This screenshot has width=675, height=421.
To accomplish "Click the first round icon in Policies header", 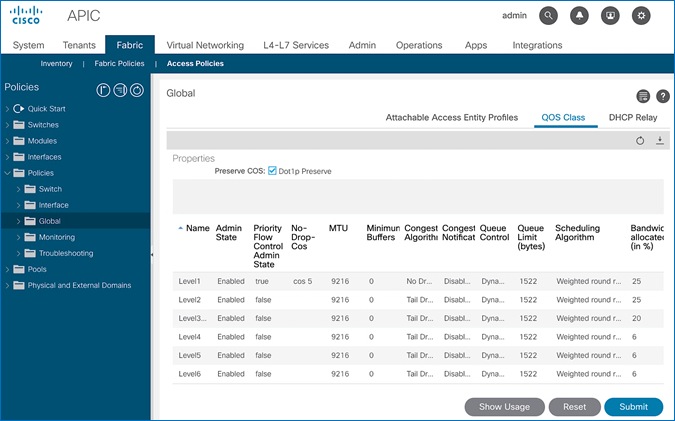I will 103,90.
